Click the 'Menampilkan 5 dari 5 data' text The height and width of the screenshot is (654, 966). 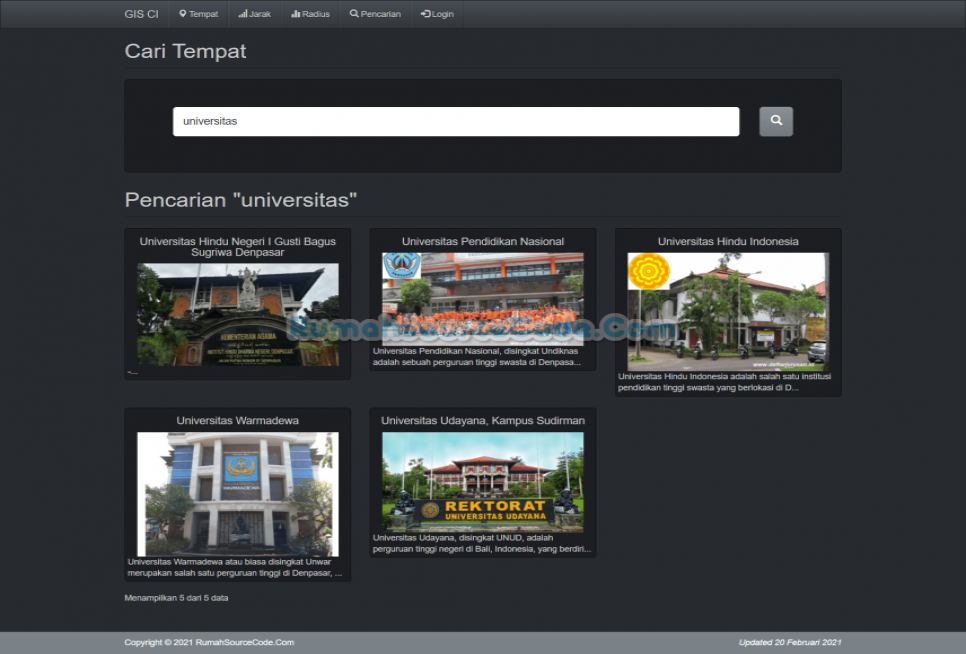(x=176, y=598)
